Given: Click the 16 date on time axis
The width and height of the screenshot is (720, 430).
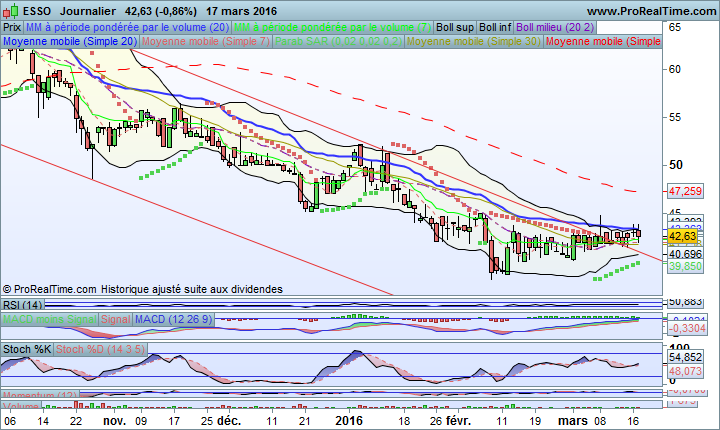Looking at the screenshot, I should click(633, 421).
